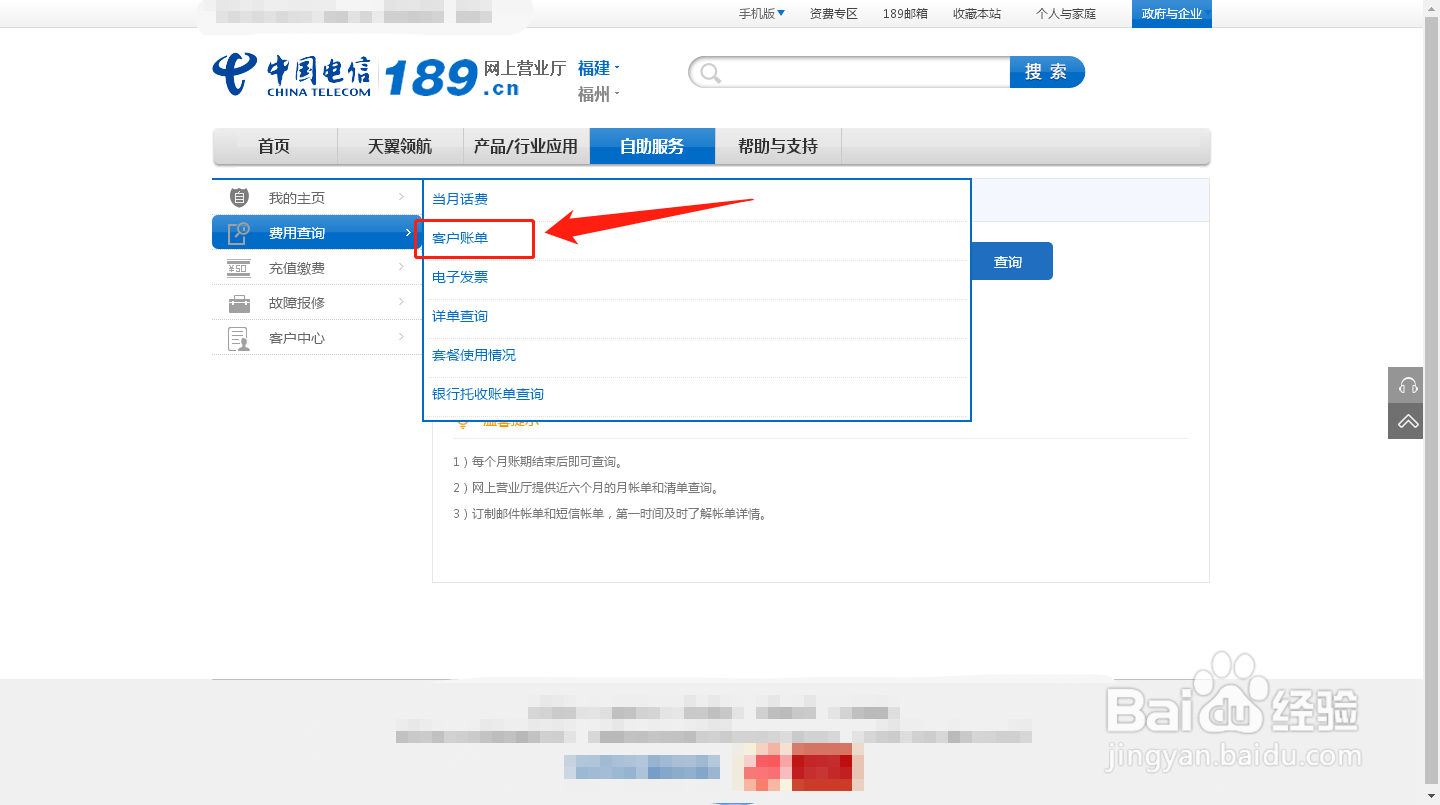1440x805 pixels.
Task: Click the 我的主页 shield icon
Action: [239, 197]
